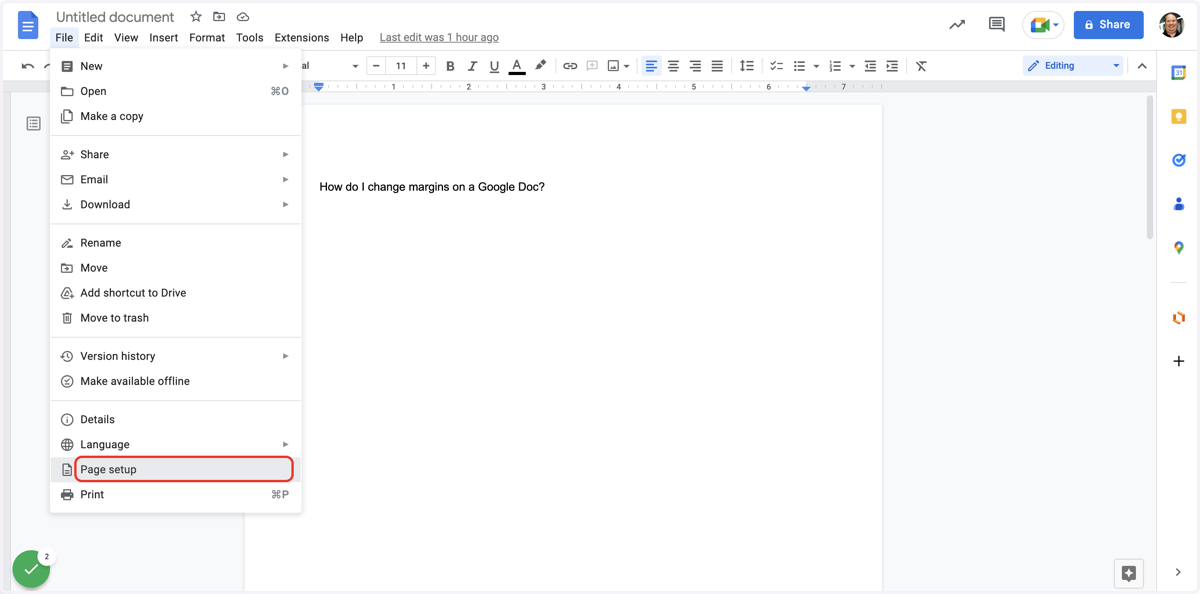Click the blue Share button
Image resolution: width=1200 pixels, height=594 pixels.
click(1108, 25)
